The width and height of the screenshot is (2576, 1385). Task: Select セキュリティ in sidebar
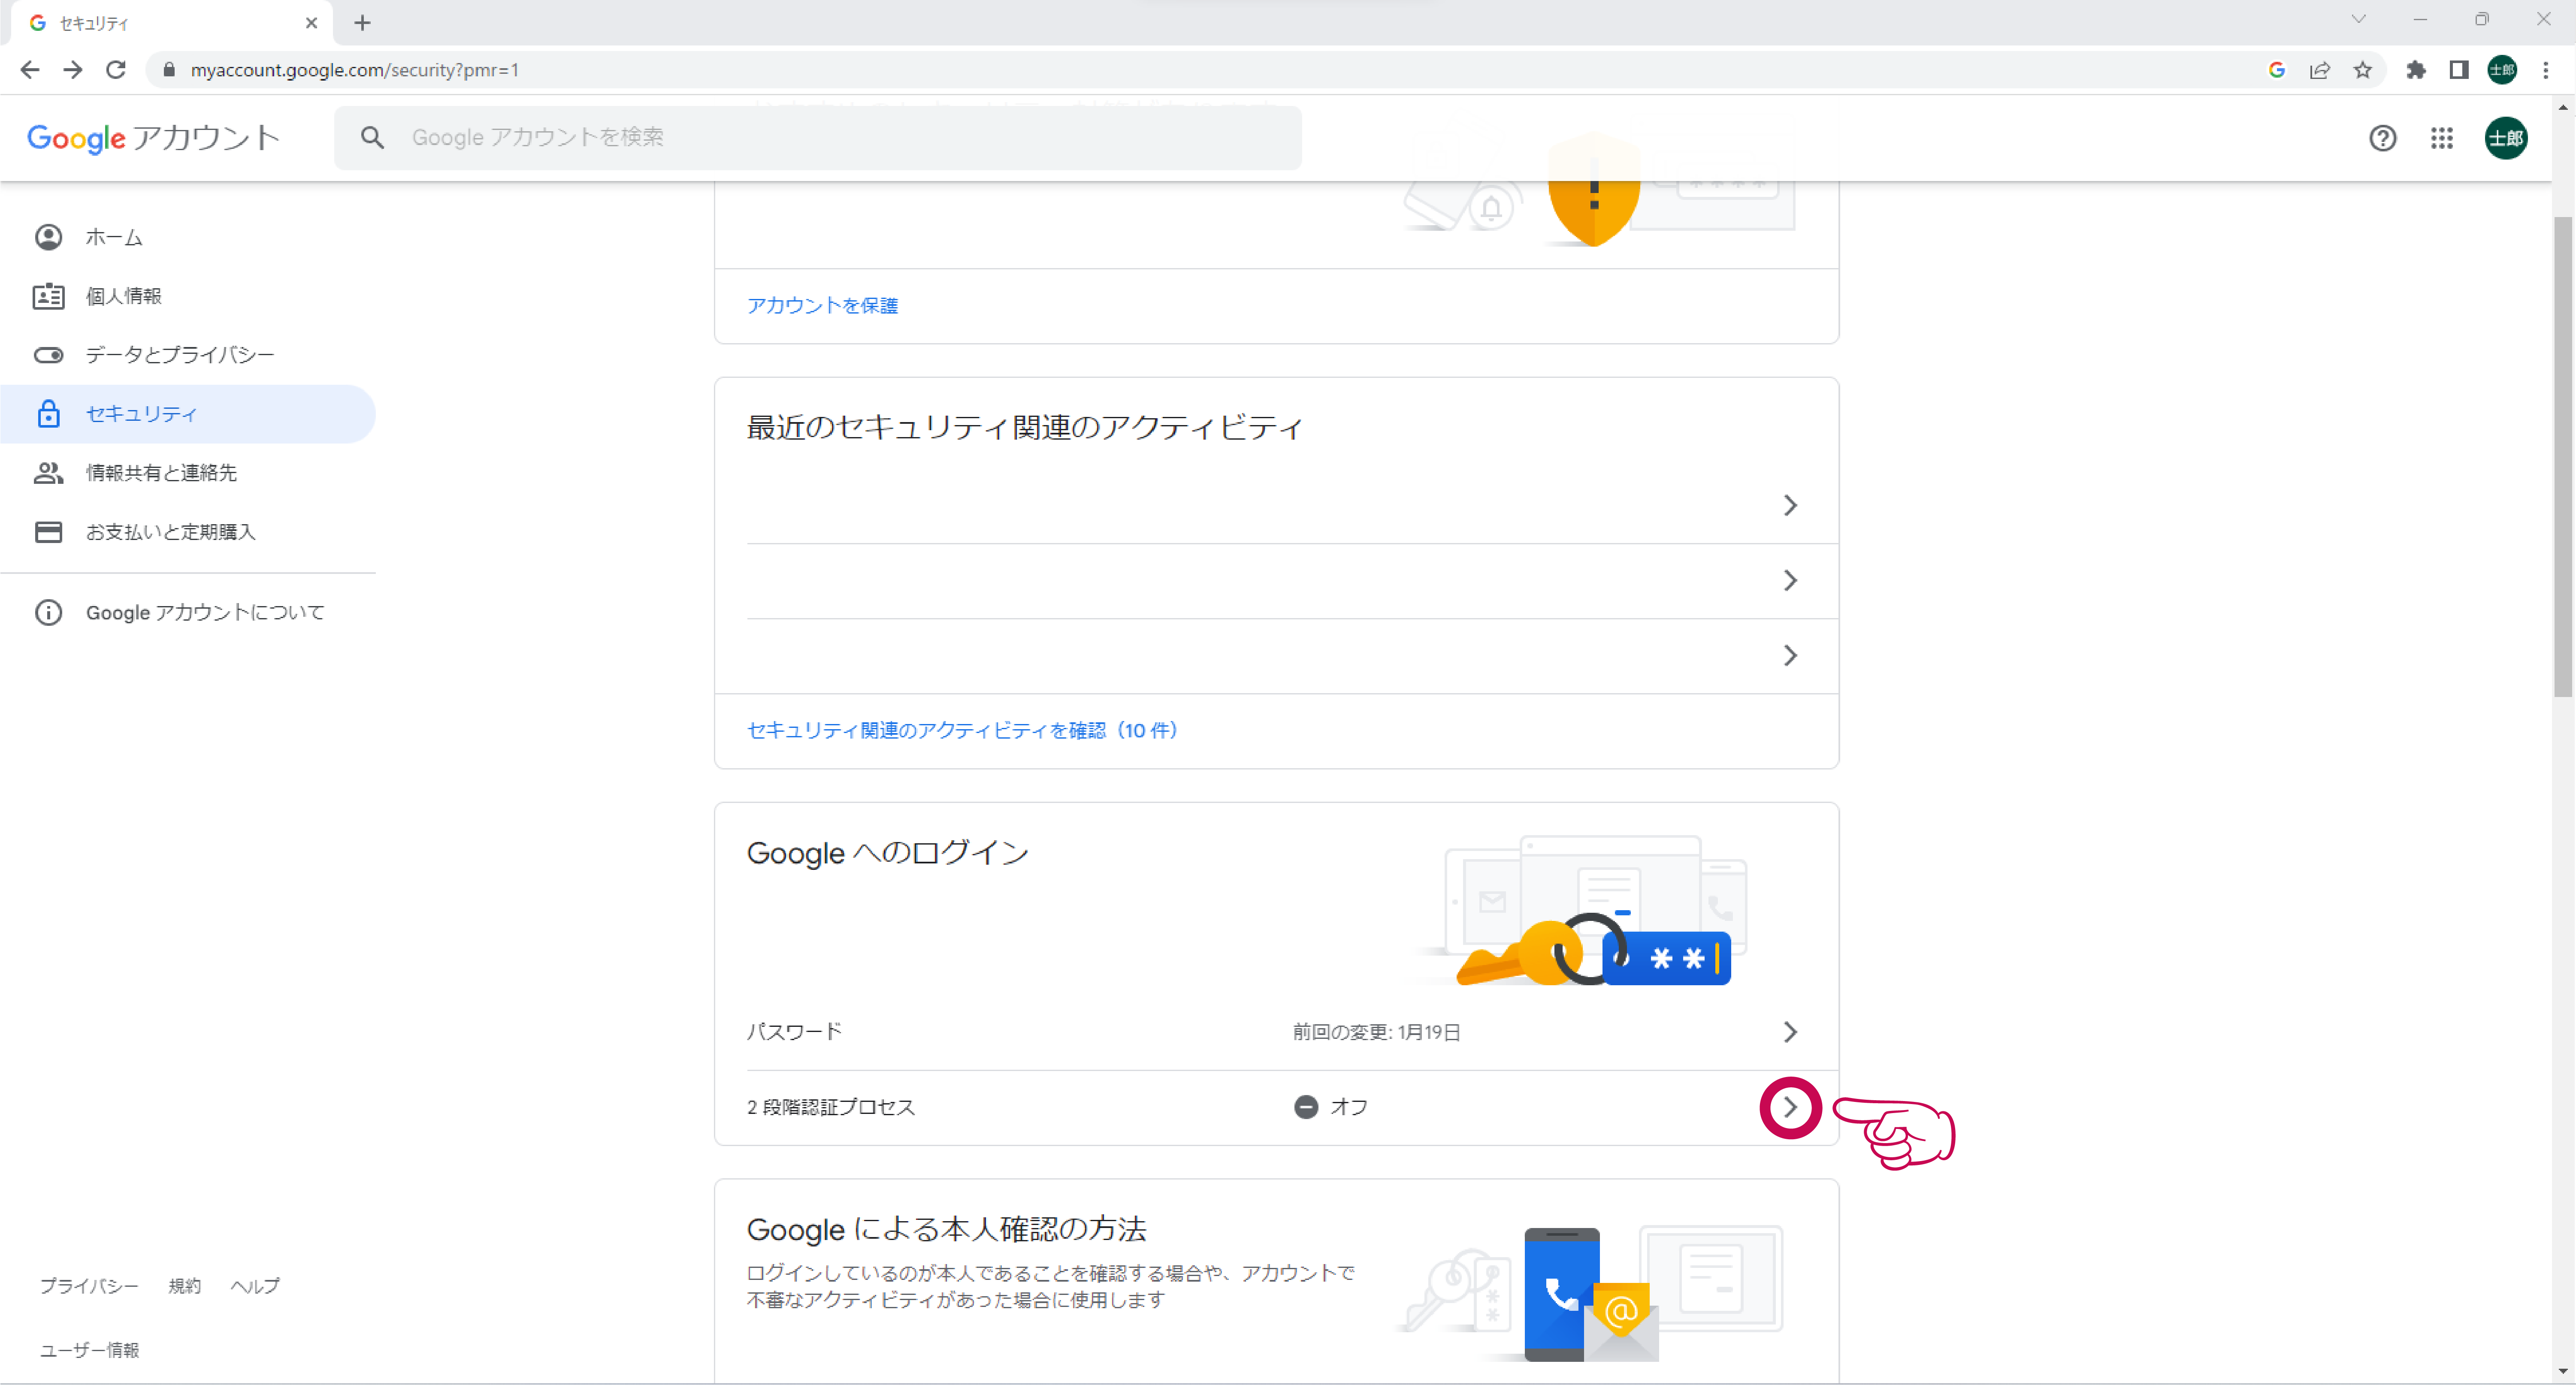pyautogui.click(x=188, y=414)
